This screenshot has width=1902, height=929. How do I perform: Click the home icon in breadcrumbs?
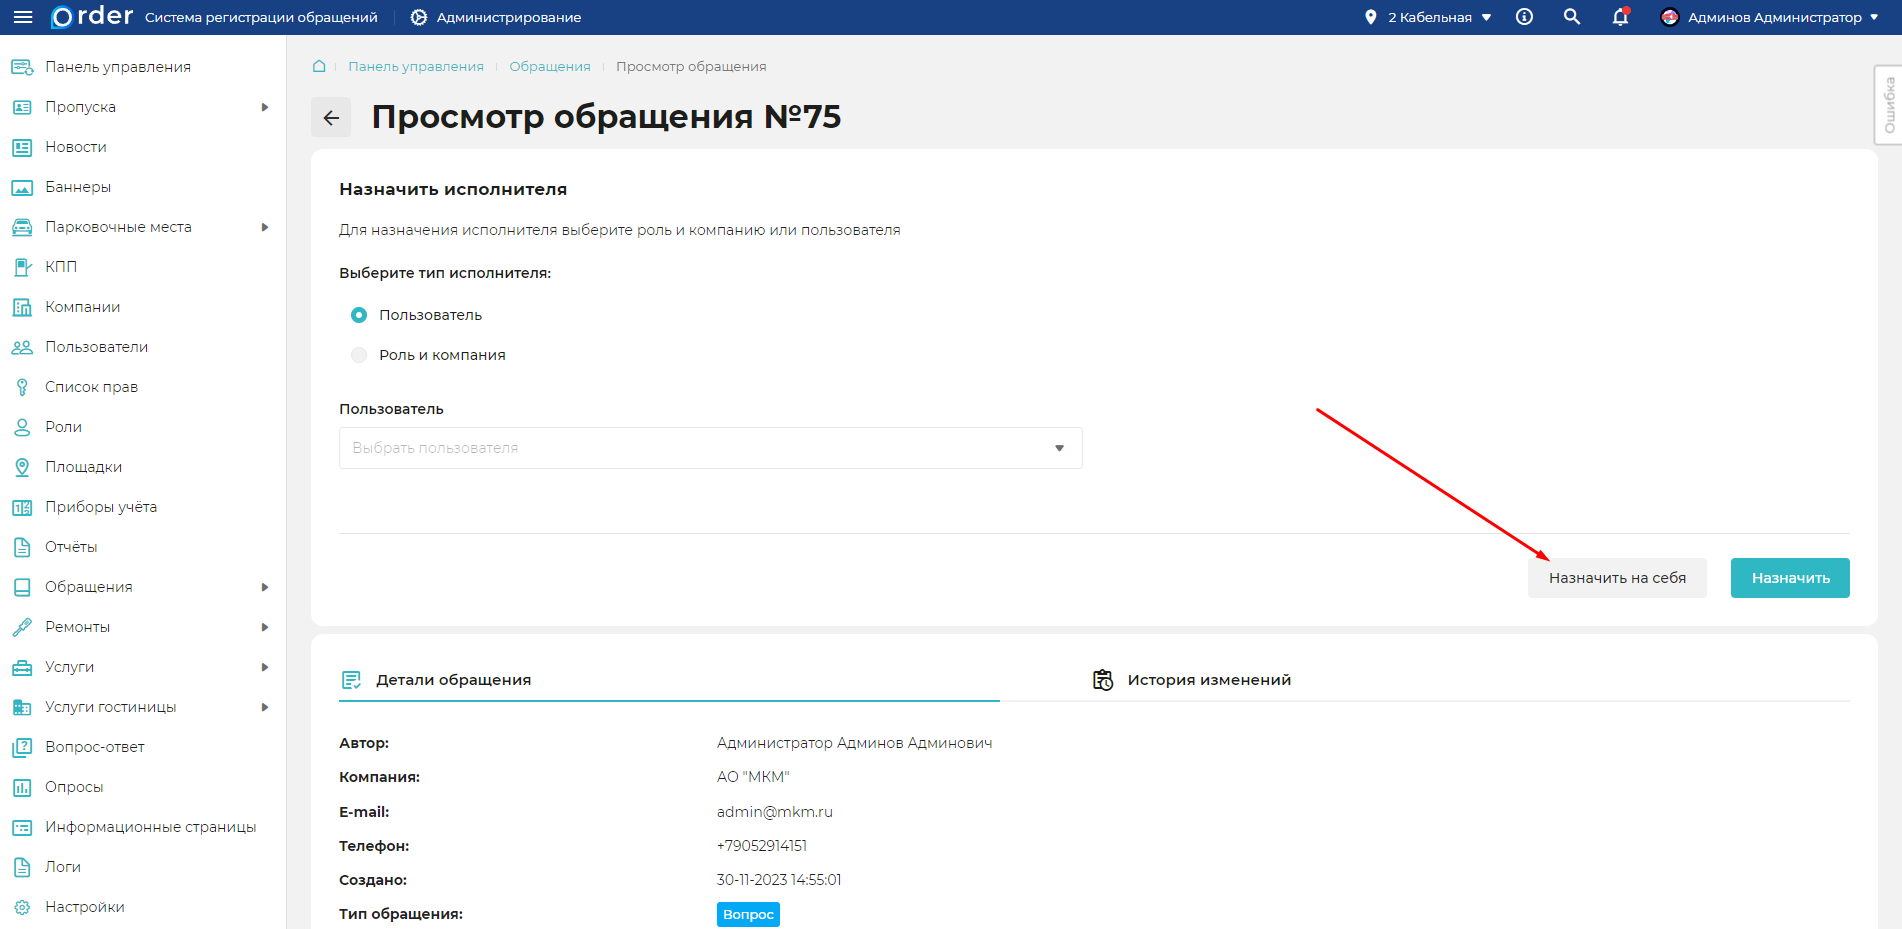[319, 66]
